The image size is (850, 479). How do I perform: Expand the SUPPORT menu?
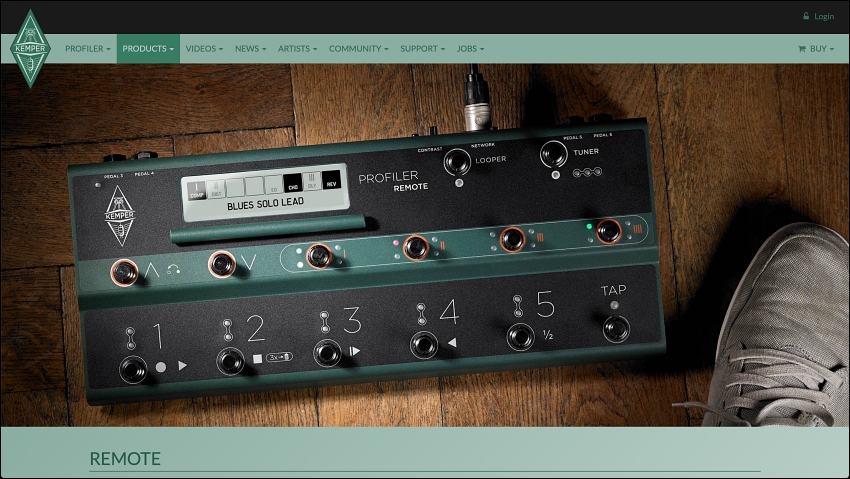click(423, 49)
